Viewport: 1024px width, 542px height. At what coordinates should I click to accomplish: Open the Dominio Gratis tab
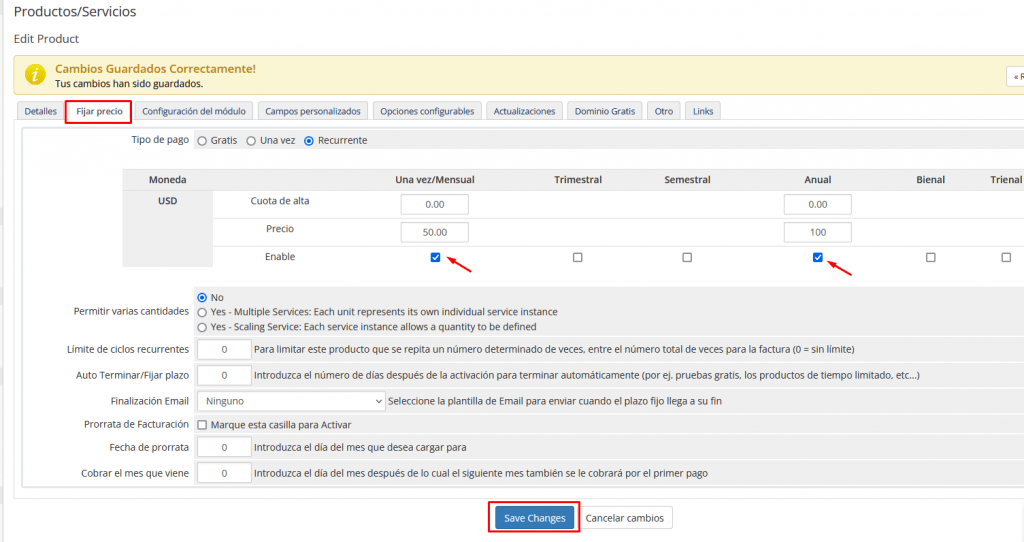pyautogui.click(x=605, y=111)
